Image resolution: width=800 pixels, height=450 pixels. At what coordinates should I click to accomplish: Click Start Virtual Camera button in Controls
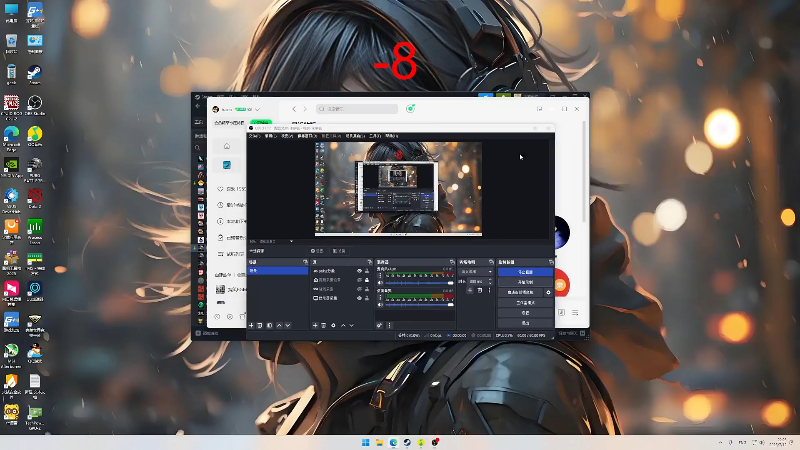pos(520,292)
